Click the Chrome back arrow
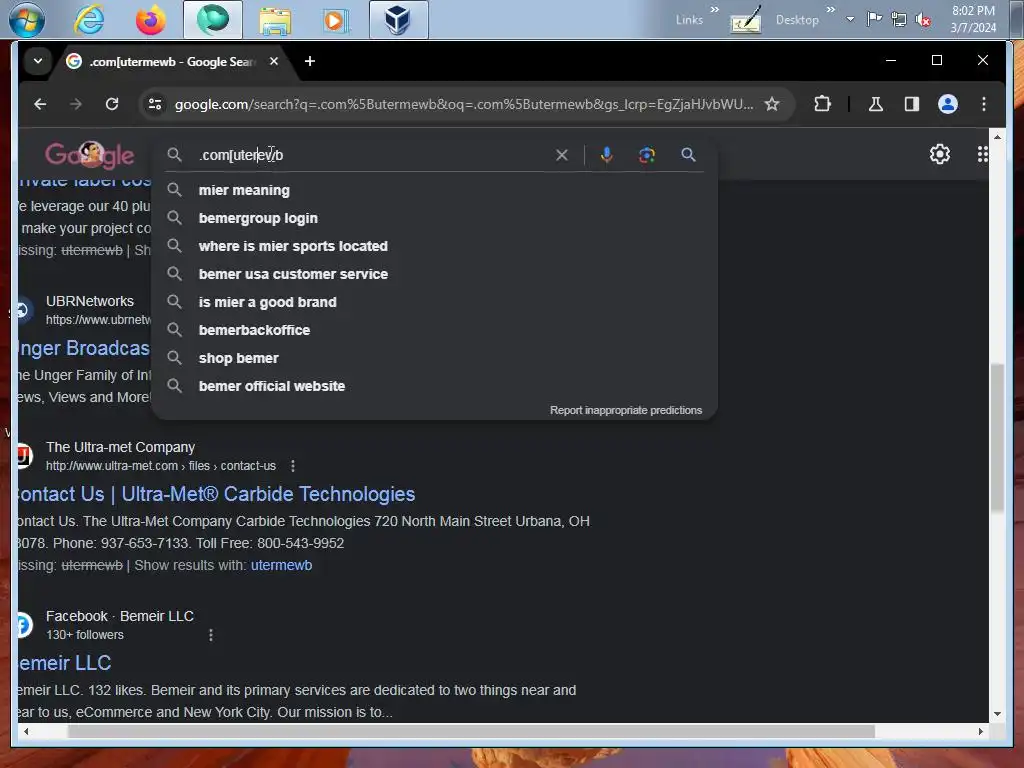The height and width of the screenshot is (768, 1024). [x=40, y=104]
